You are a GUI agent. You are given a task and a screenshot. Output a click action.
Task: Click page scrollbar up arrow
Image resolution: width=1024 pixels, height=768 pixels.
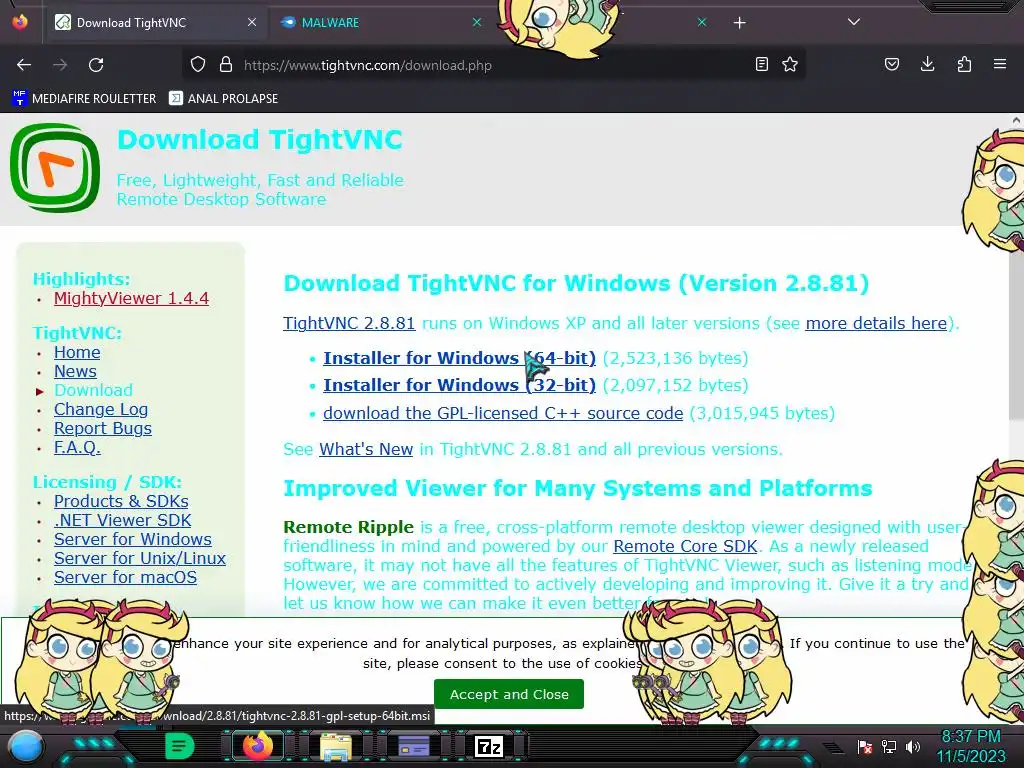[x=1016, y=120]
